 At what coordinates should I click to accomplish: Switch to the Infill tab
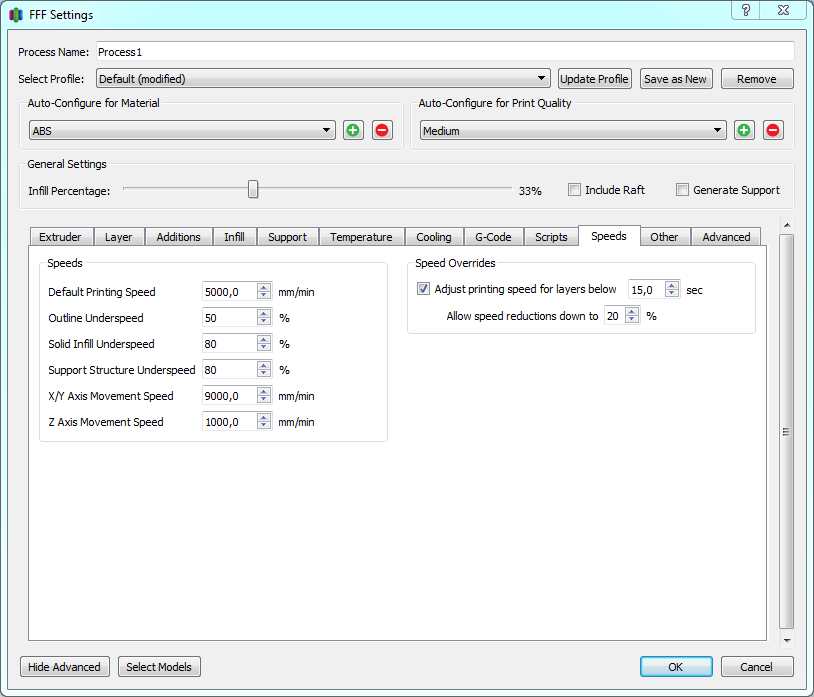(x=234, y=237)
